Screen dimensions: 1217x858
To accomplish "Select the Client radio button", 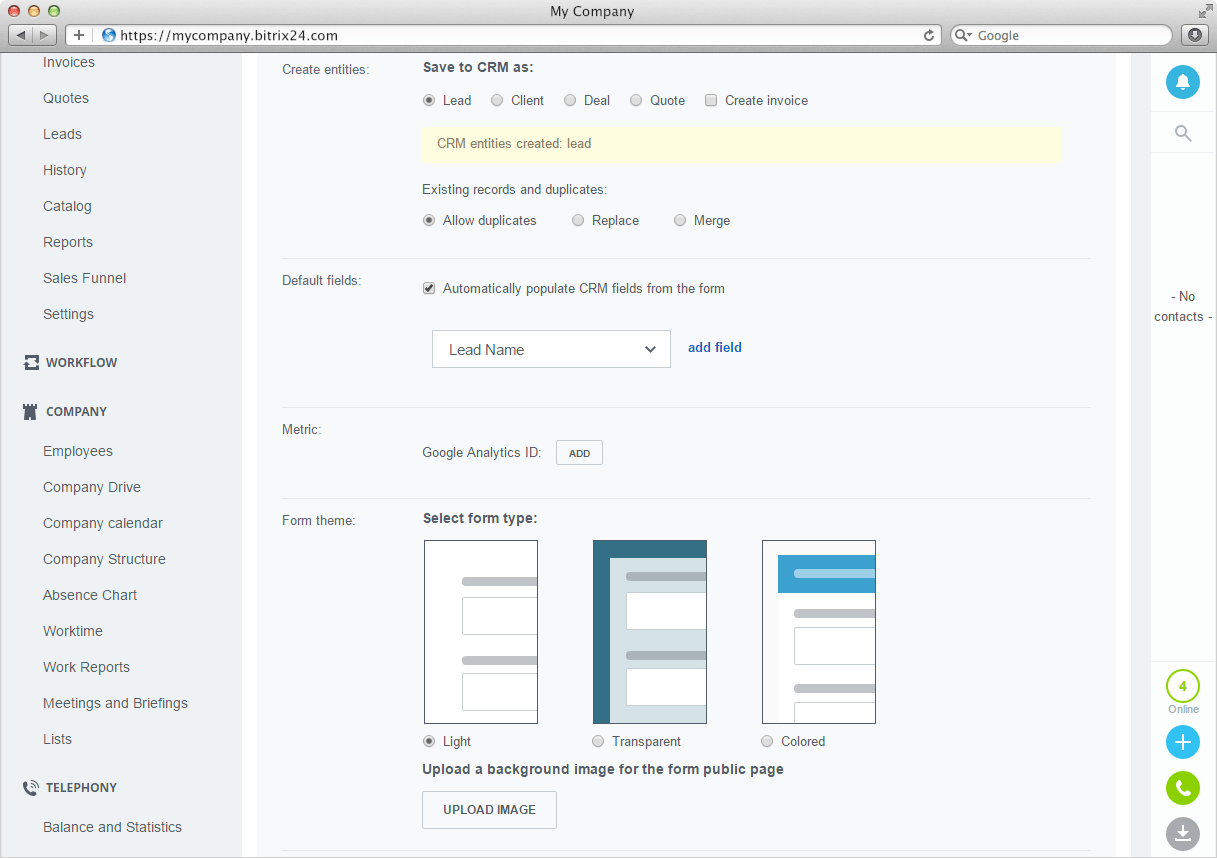I will coord(496,100).
